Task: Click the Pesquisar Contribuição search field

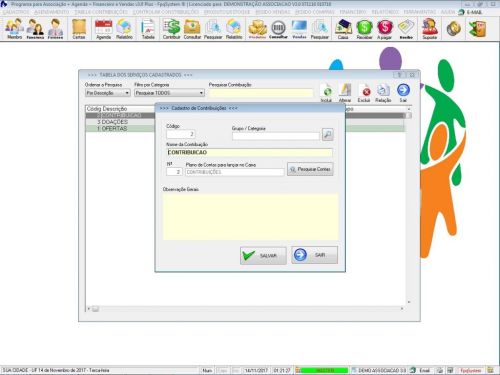Action: (x=261, y=93)
